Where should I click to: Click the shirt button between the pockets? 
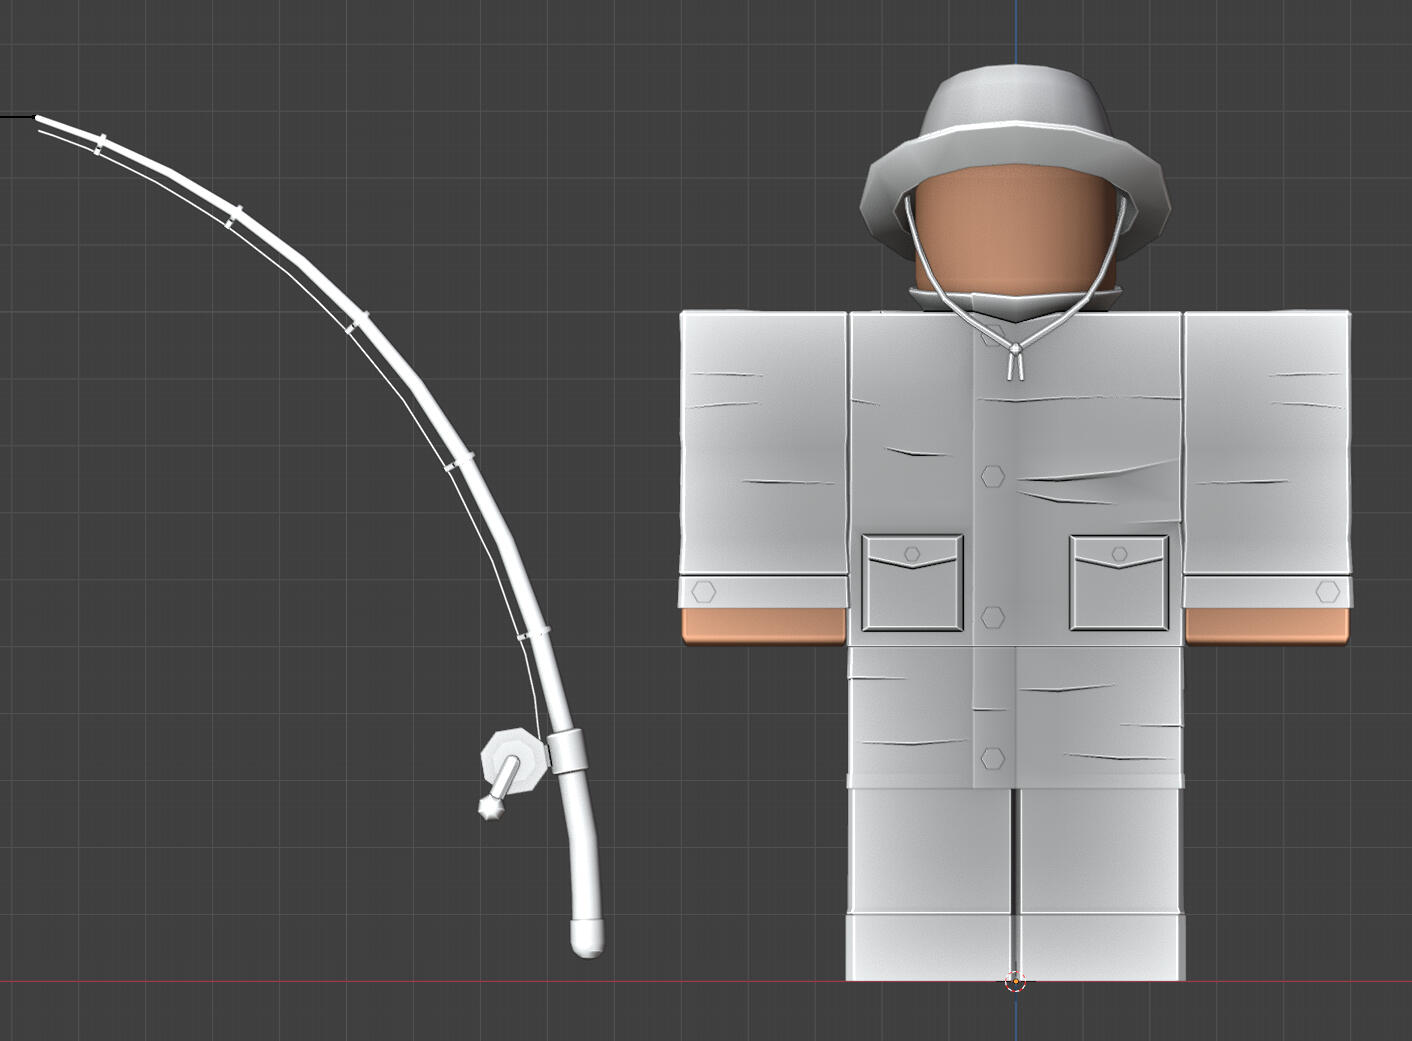pyautogui.click(x=992, y=618)
